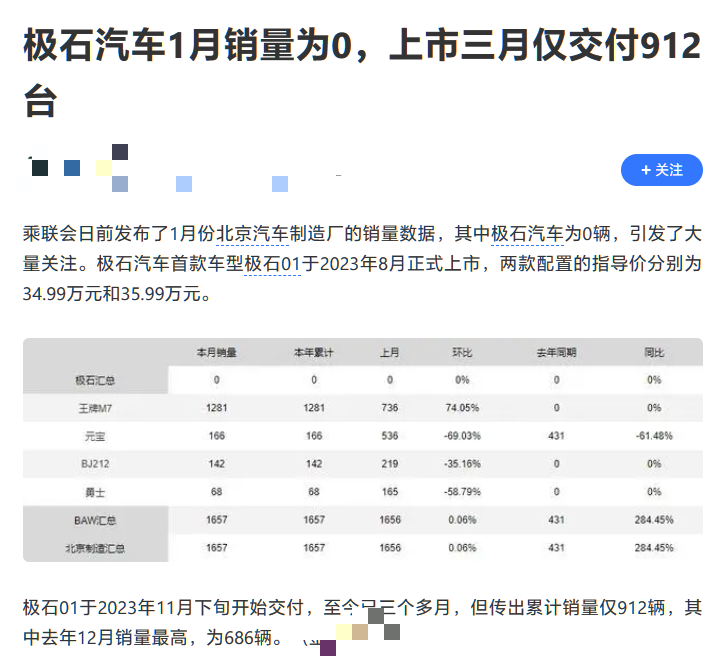
Task: Open the 北京汽车 underlined link
Action: click(252, 234)
